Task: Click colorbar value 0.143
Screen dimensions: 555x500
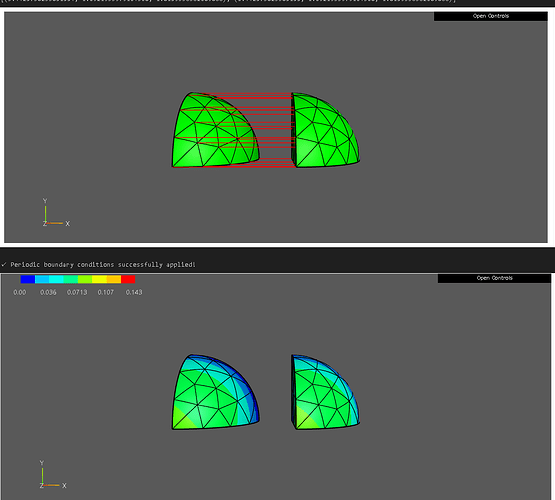Action: click(x=134, y=292)
